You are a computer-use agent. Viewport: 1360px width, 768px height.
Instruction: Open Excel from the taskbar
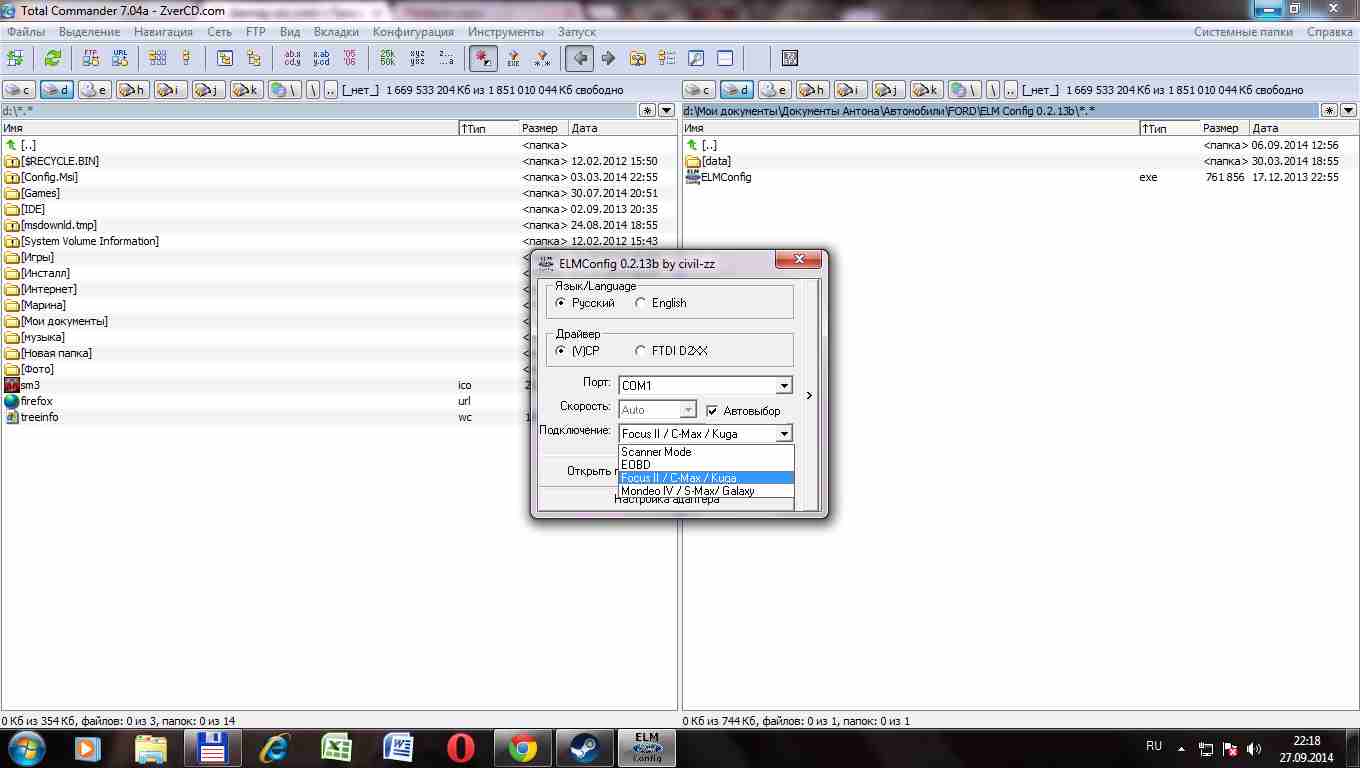pyautogui.click(x=336, y=748)
